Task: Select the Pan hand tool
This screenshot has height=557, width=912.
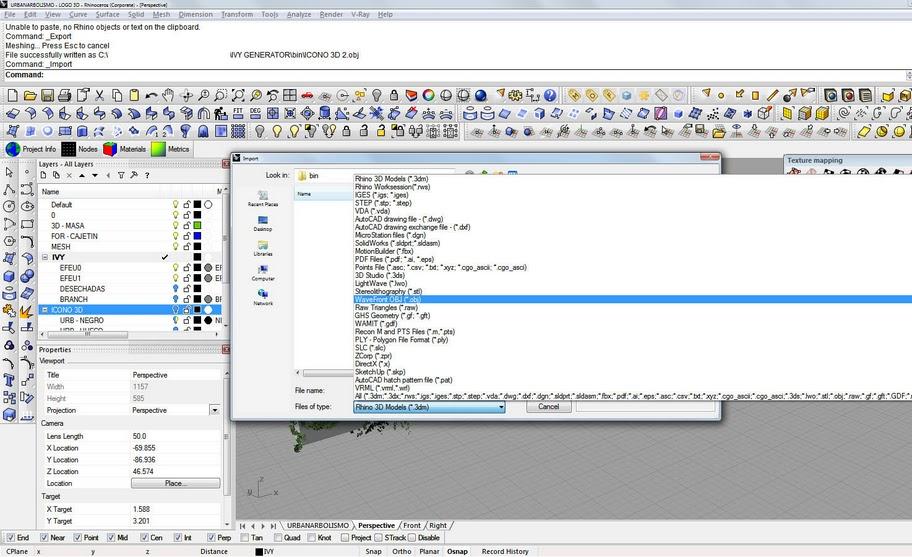Action: click(x=168, y=95)
